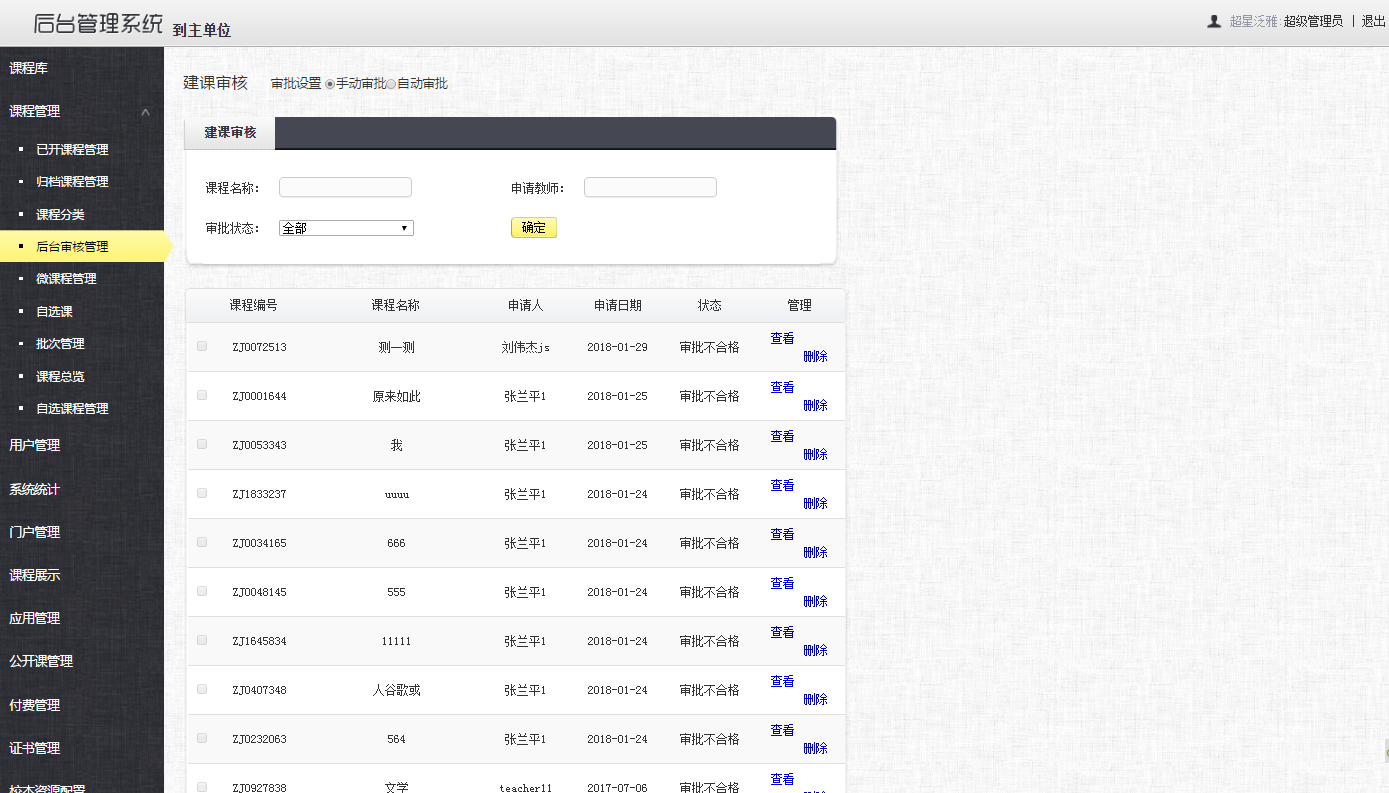Image resolution: width=1389 pixels, height=793 pixels.
Task: Expand the 用户管理 sidebar menu
Action: [x=35, y=445]
